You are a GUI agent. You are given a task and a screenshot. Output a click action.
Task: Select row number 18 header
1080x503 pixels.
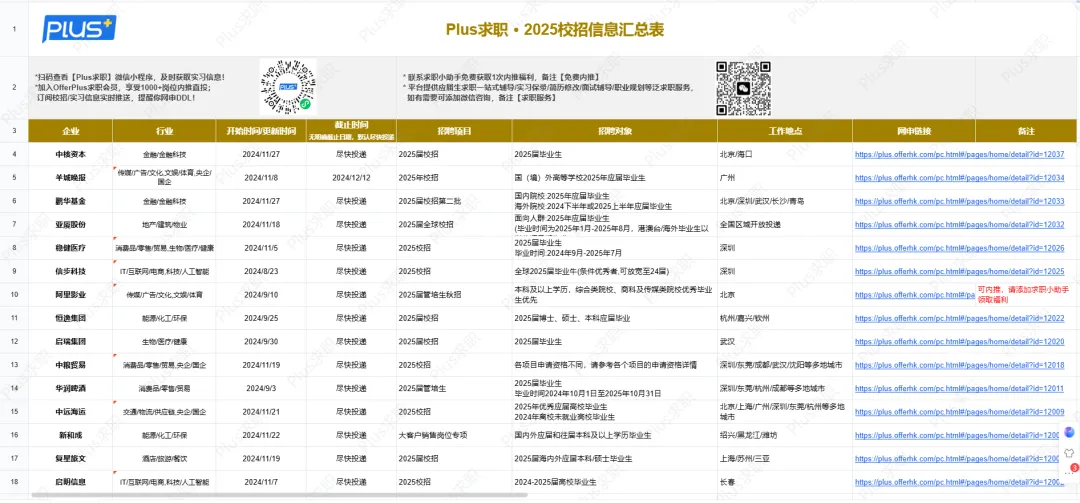(x=14, y=482)
